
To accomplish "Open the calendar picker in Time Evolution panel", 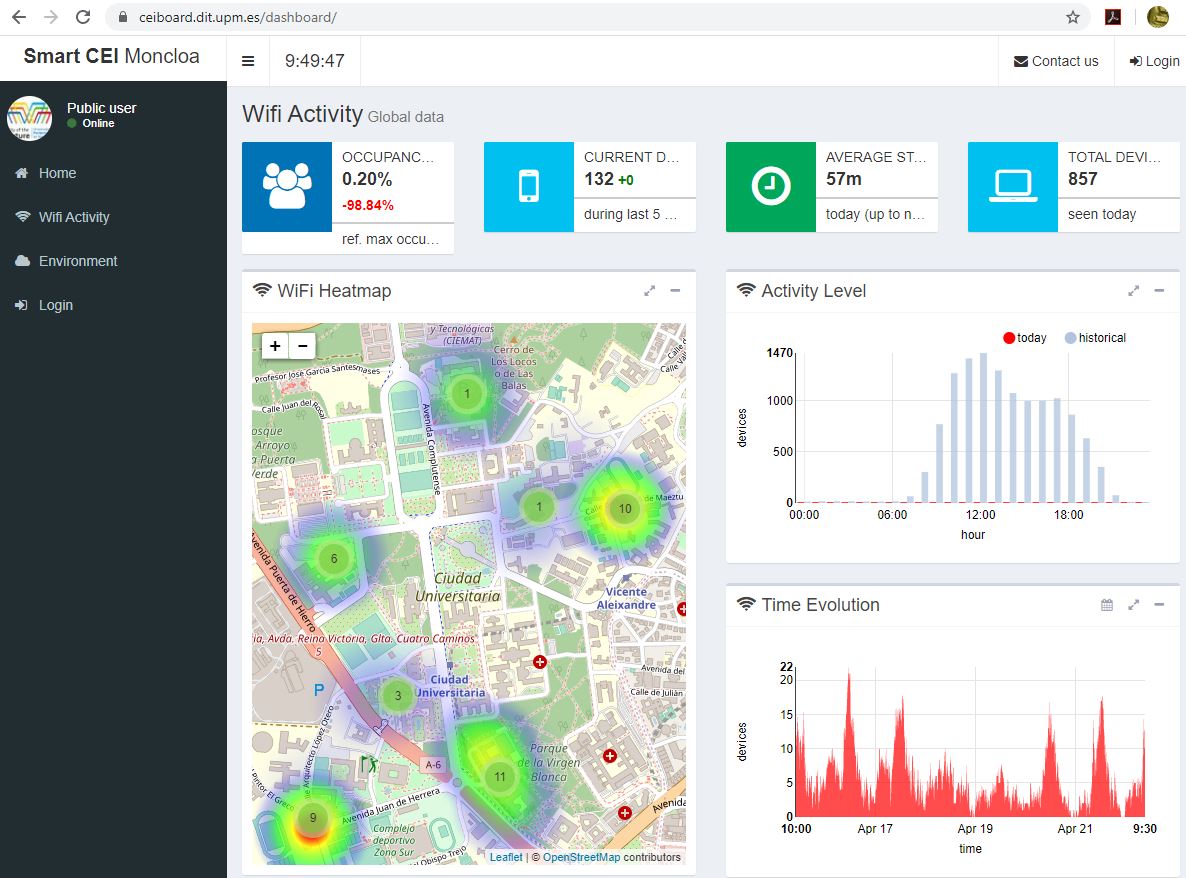I will click(1106, 605).
